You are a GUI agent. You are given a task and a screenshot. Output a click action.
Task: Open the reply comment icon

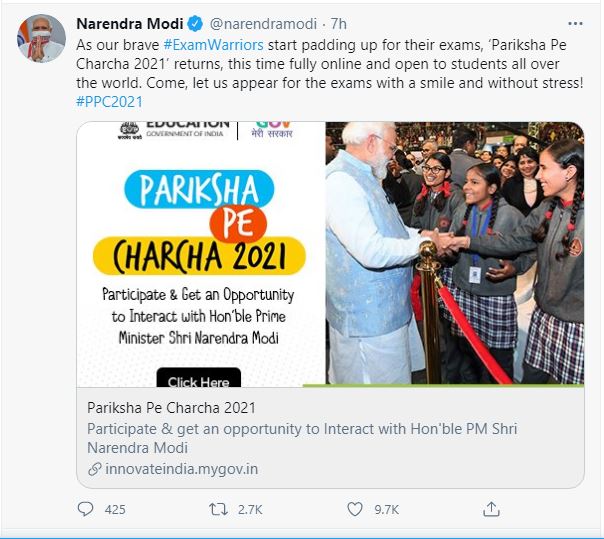[x=85, y=509]
